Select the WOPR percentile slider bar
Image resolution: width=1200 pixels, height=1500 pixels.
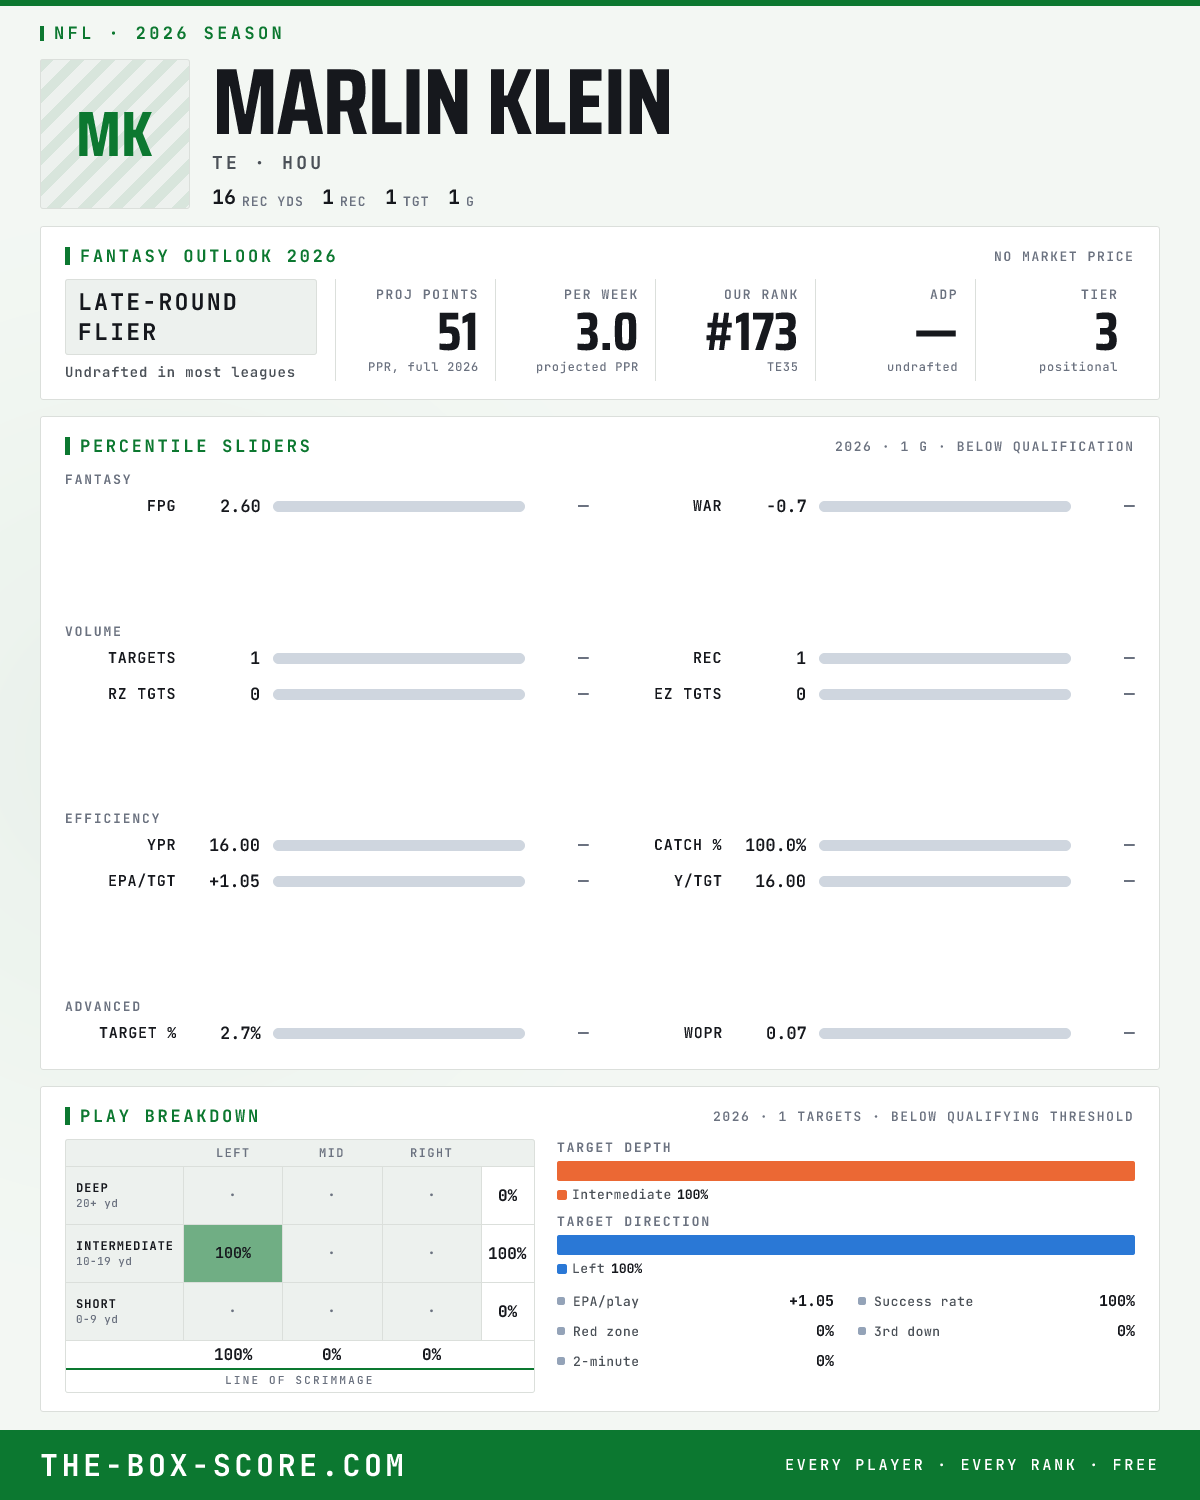945,1033
